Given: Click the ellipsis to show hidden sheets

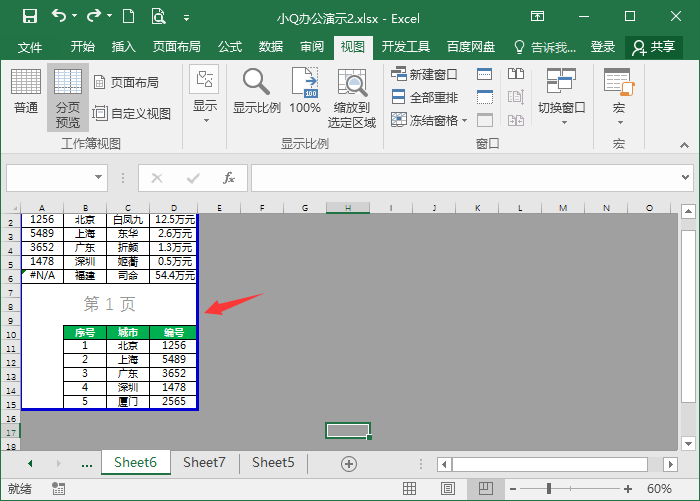Looking at the screenshot, I should pos(87,464).
